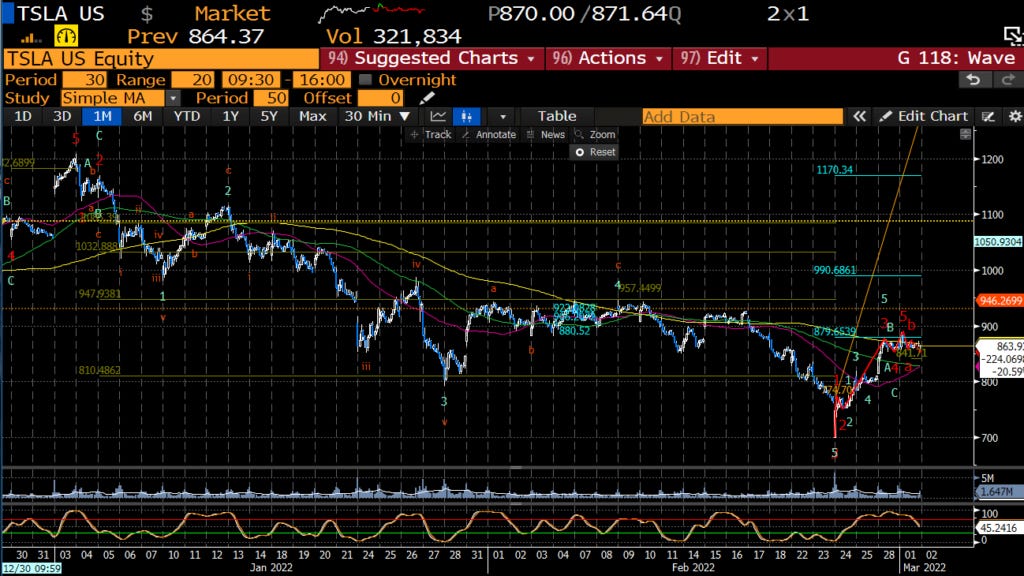Select the 3D range tab
This screenshot has height=576, width=1024.
pos(62,116)
